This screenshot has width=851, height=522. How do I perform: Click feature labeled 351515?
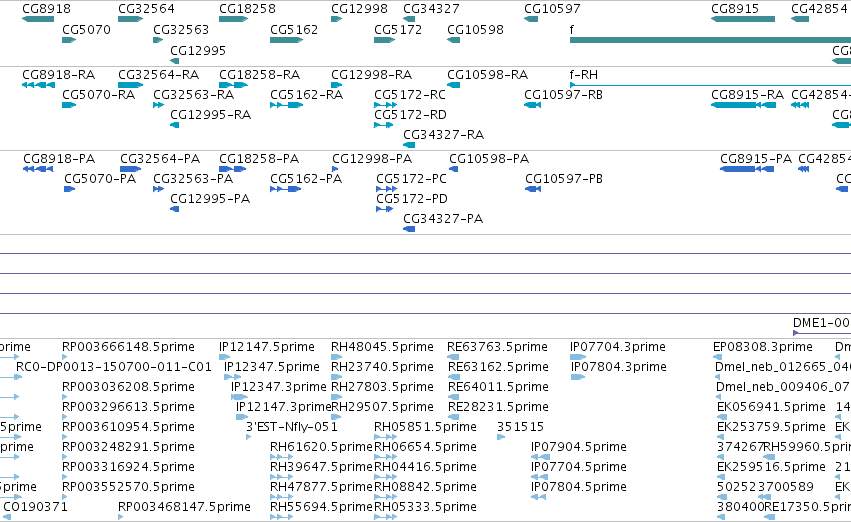click(520, 427)
